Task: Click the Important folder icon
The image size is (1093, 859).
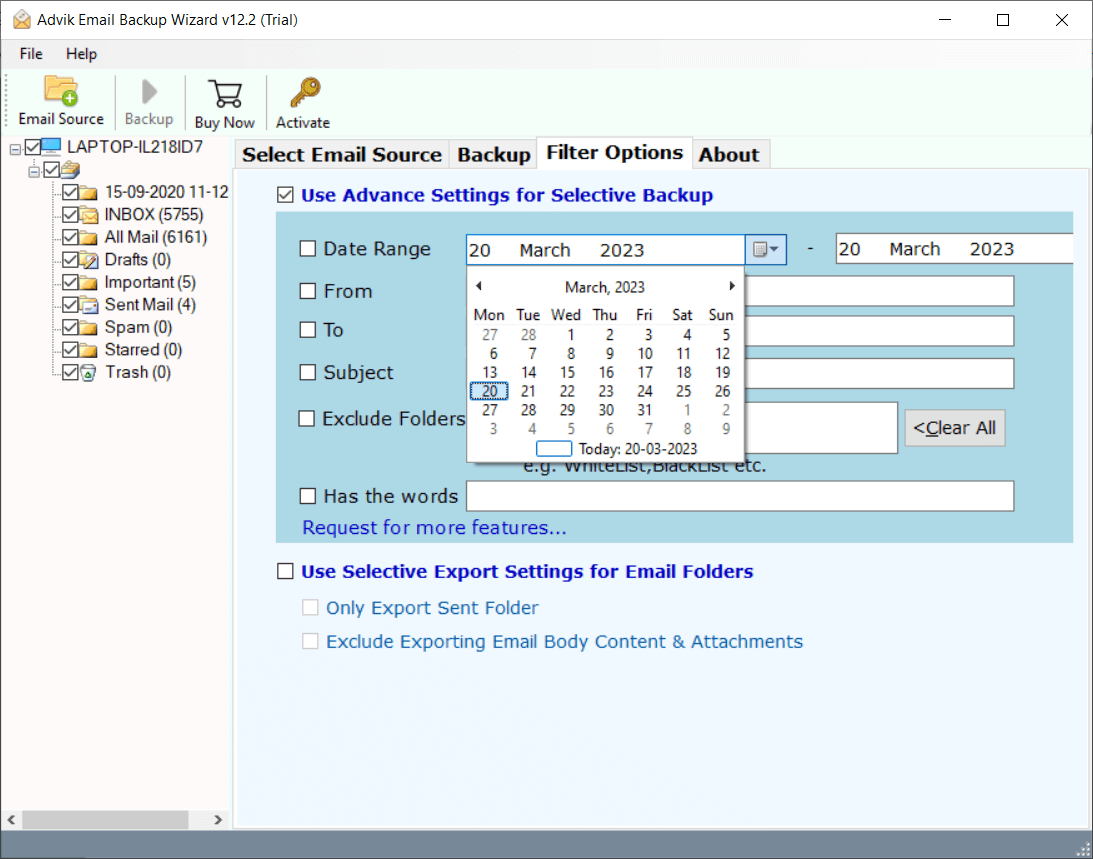Action: coord(89,282)
